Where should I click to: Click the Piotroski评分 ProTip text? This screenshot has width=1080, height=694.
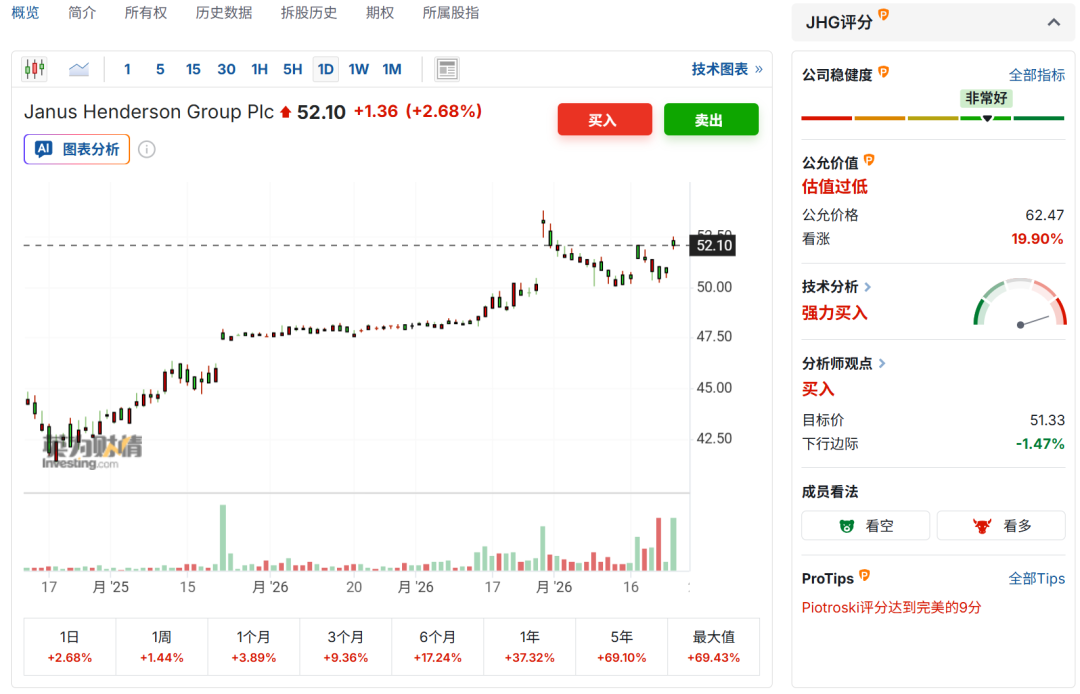click(891, 607)
